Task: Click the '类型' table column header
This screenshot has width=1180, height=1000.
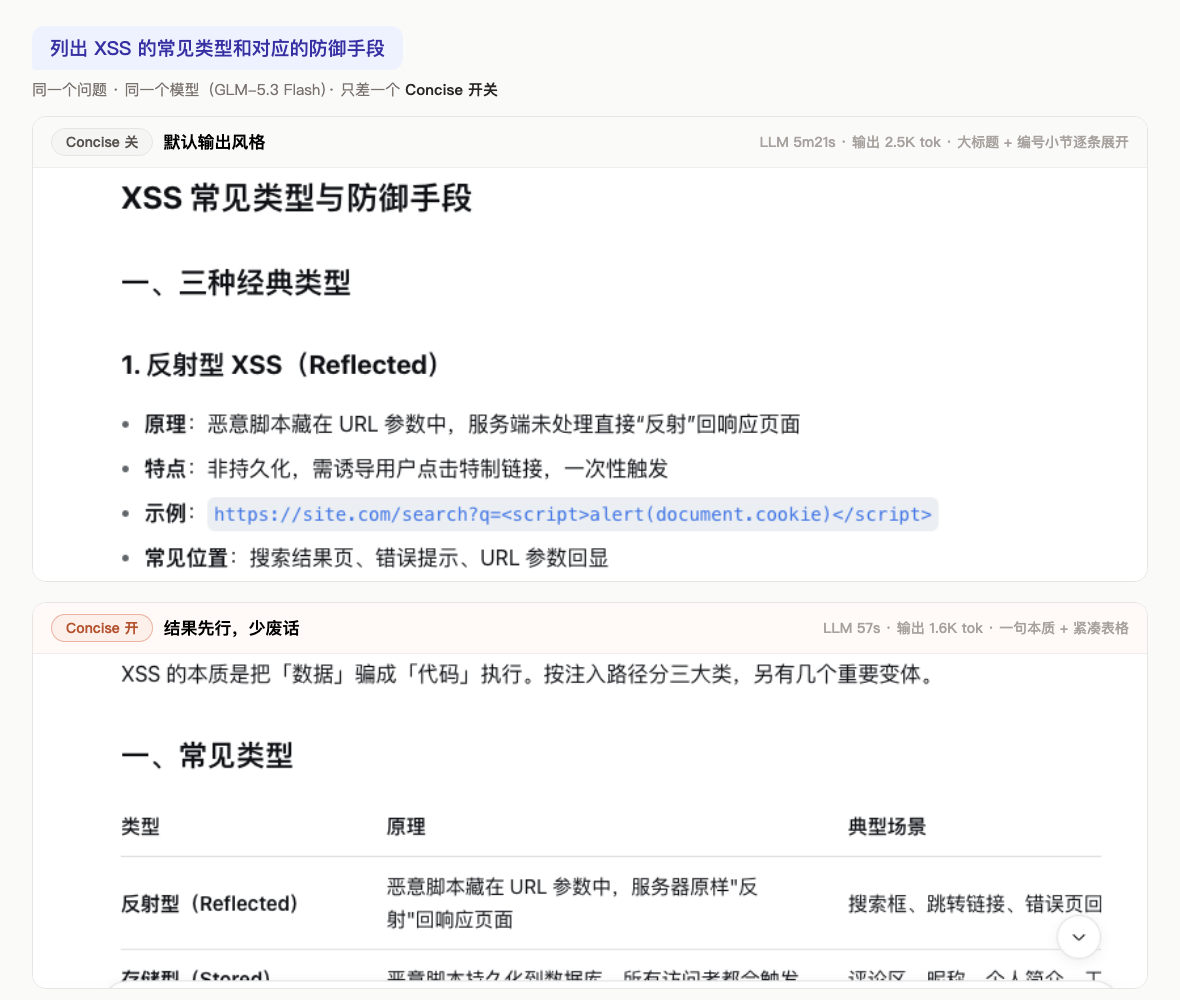Action: pos(141,827)
